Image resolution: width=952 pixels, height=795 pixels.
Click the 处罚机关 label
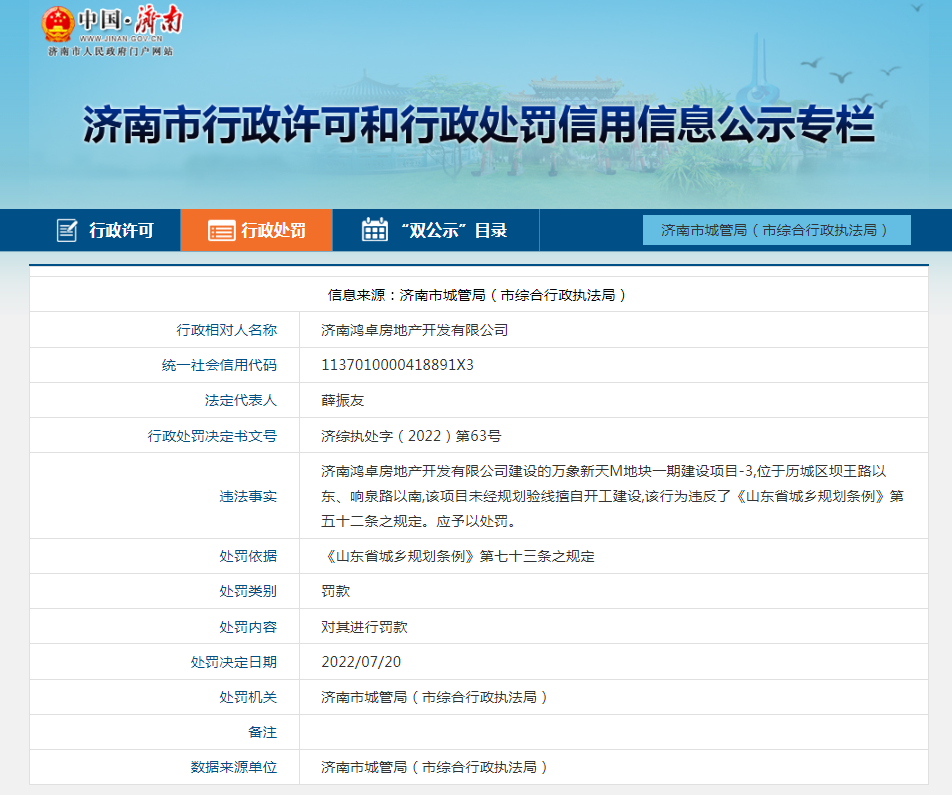(248, 697)
